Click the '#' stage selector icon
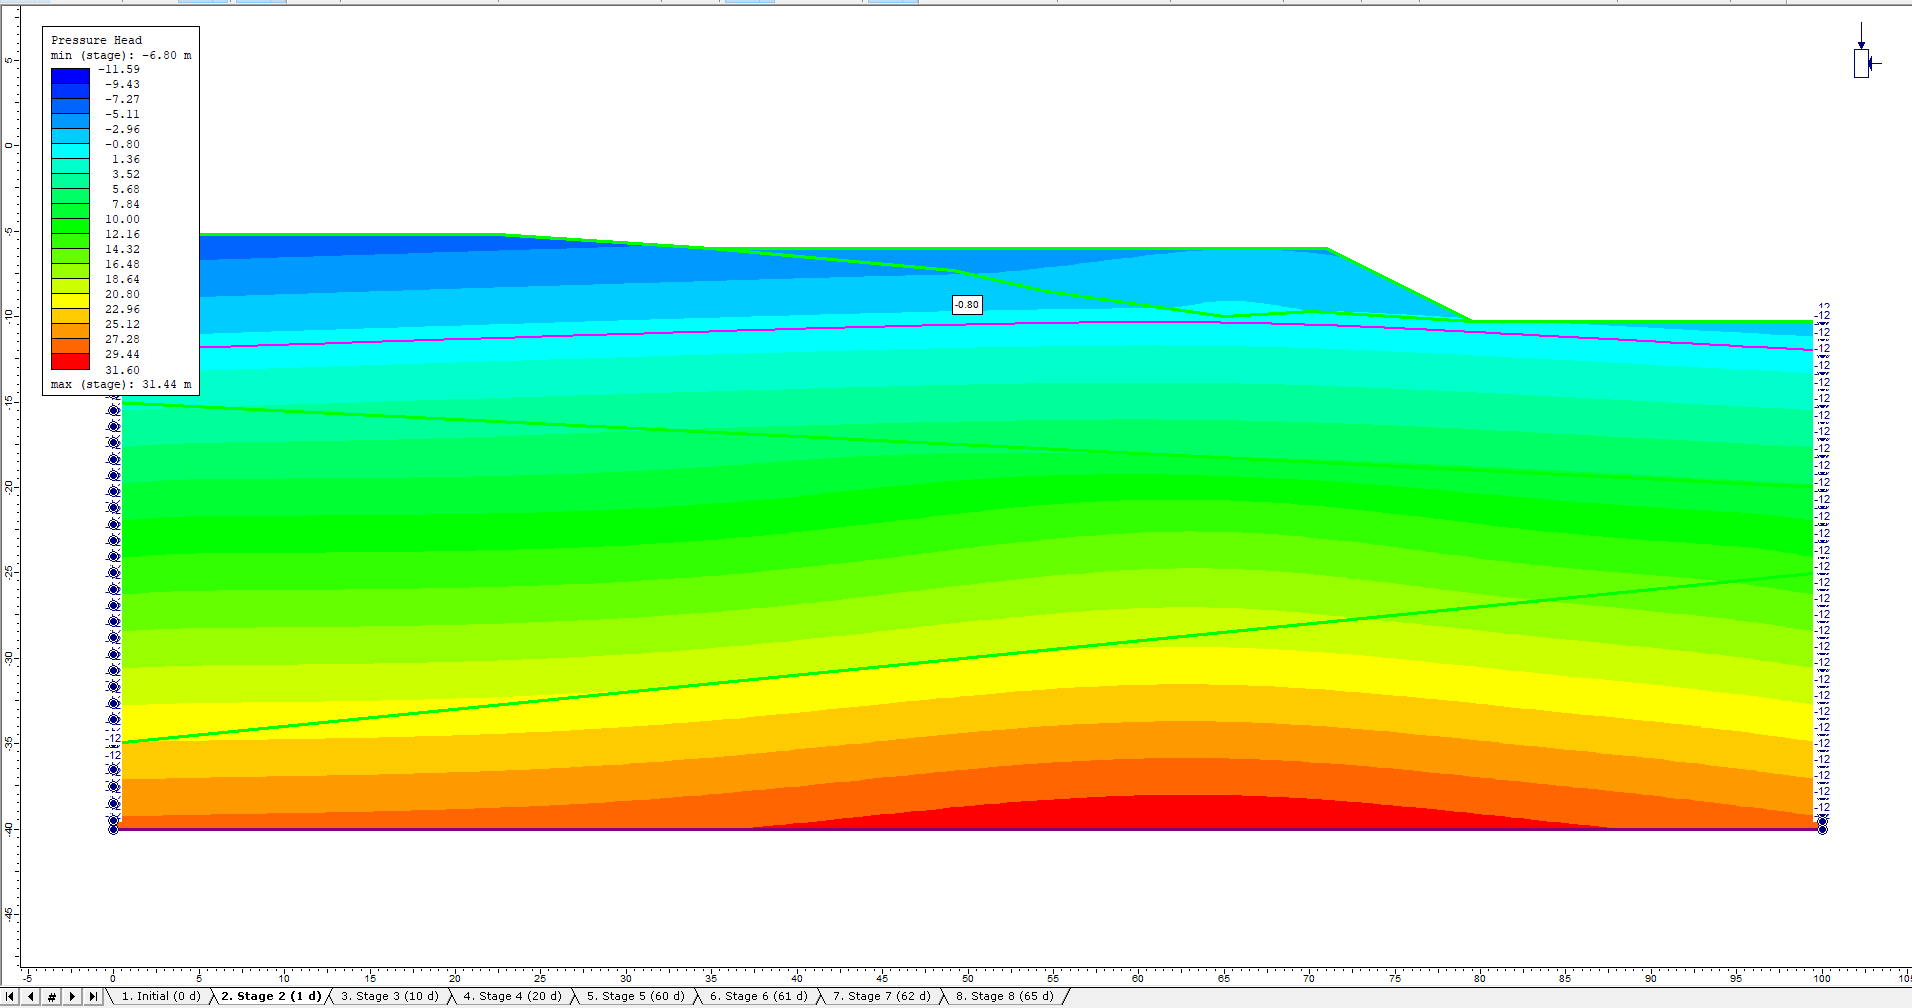 click(x=51, y=996)
